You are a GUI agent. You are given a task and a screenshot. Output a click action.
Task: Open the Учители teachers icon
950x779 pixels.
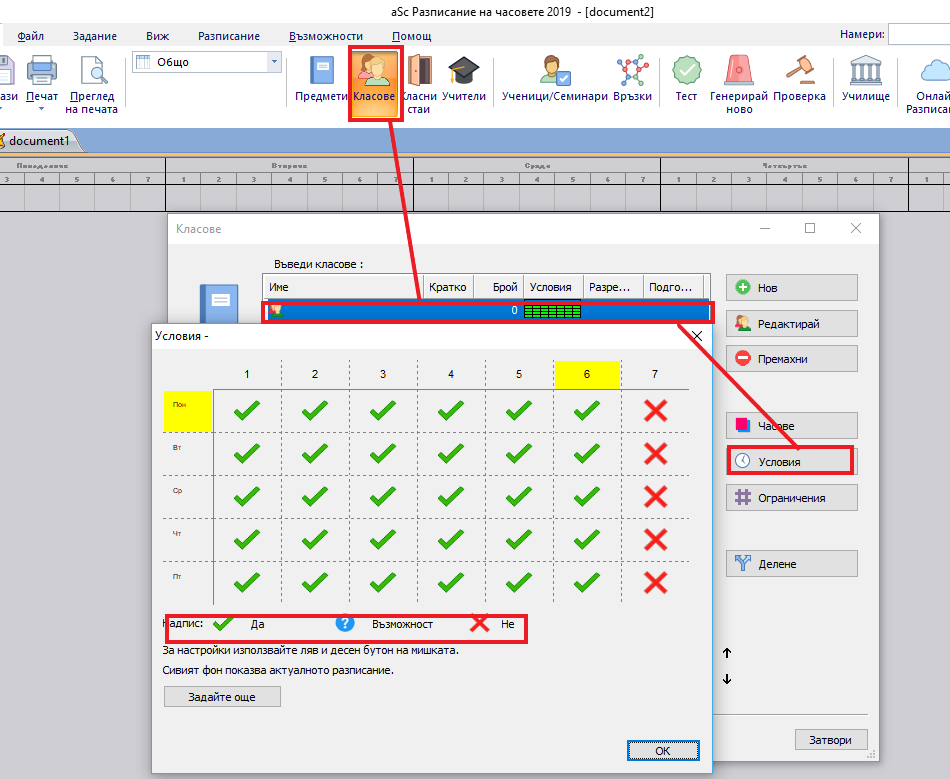coord(463,79)
